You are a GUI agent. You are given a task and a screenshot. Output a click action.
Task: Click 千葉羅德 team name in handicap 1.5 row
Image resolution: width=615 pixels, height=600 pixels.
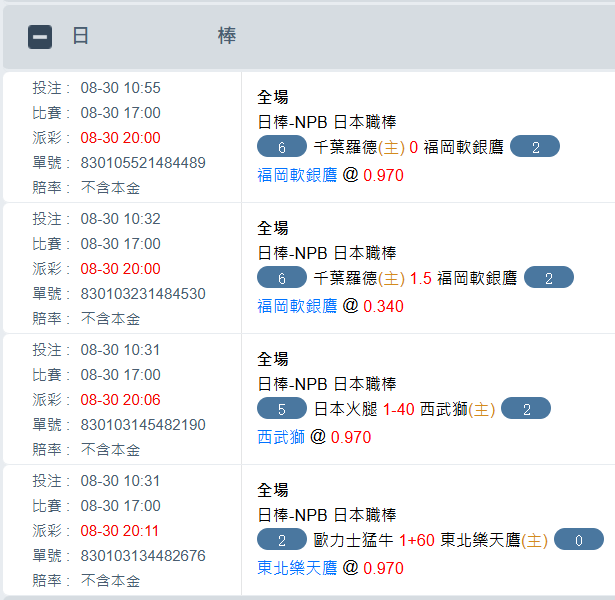pyautogui.click(x=346, y=278)
